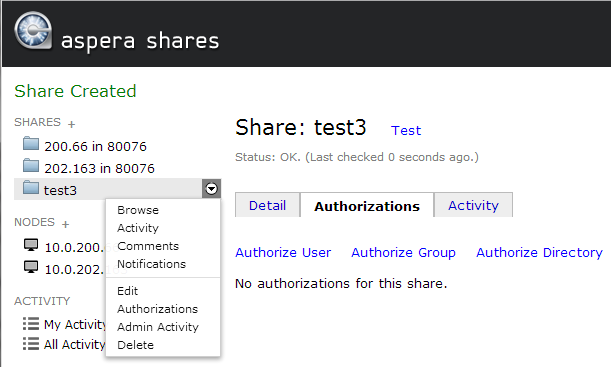Click the monitor icon for node 10.0.200
Image resolution: width=611 pixels, height=367 pixels.
click(31, 245)
